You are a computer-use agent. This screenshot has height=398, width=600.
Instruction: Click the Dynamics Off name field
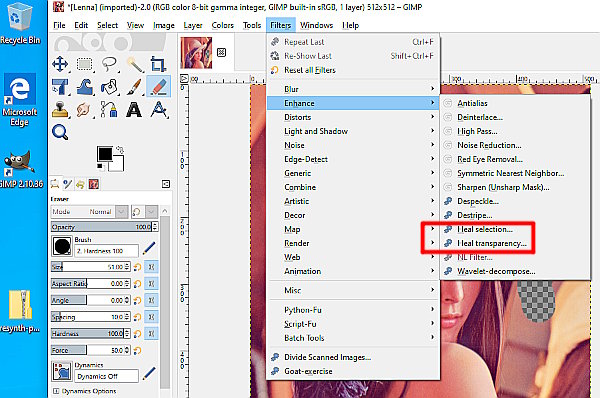tap(107, 376)
